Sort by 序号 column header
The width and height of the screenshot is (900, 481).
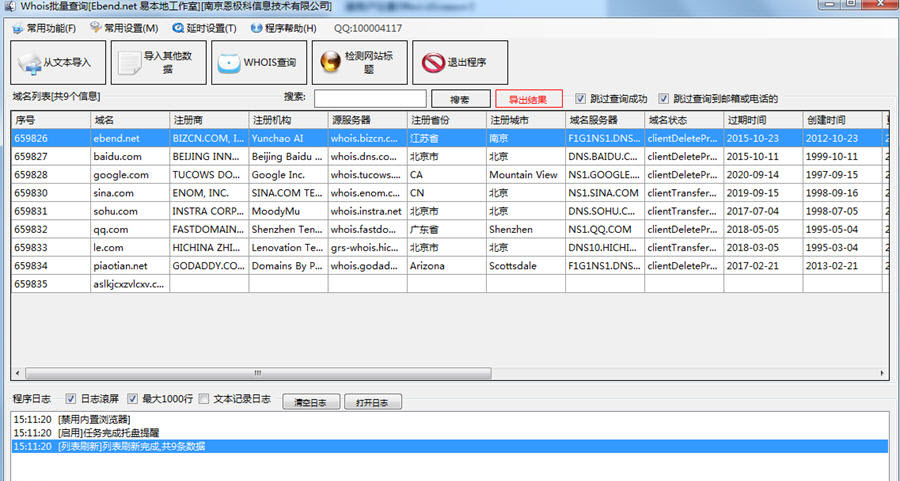click(51, 120)
